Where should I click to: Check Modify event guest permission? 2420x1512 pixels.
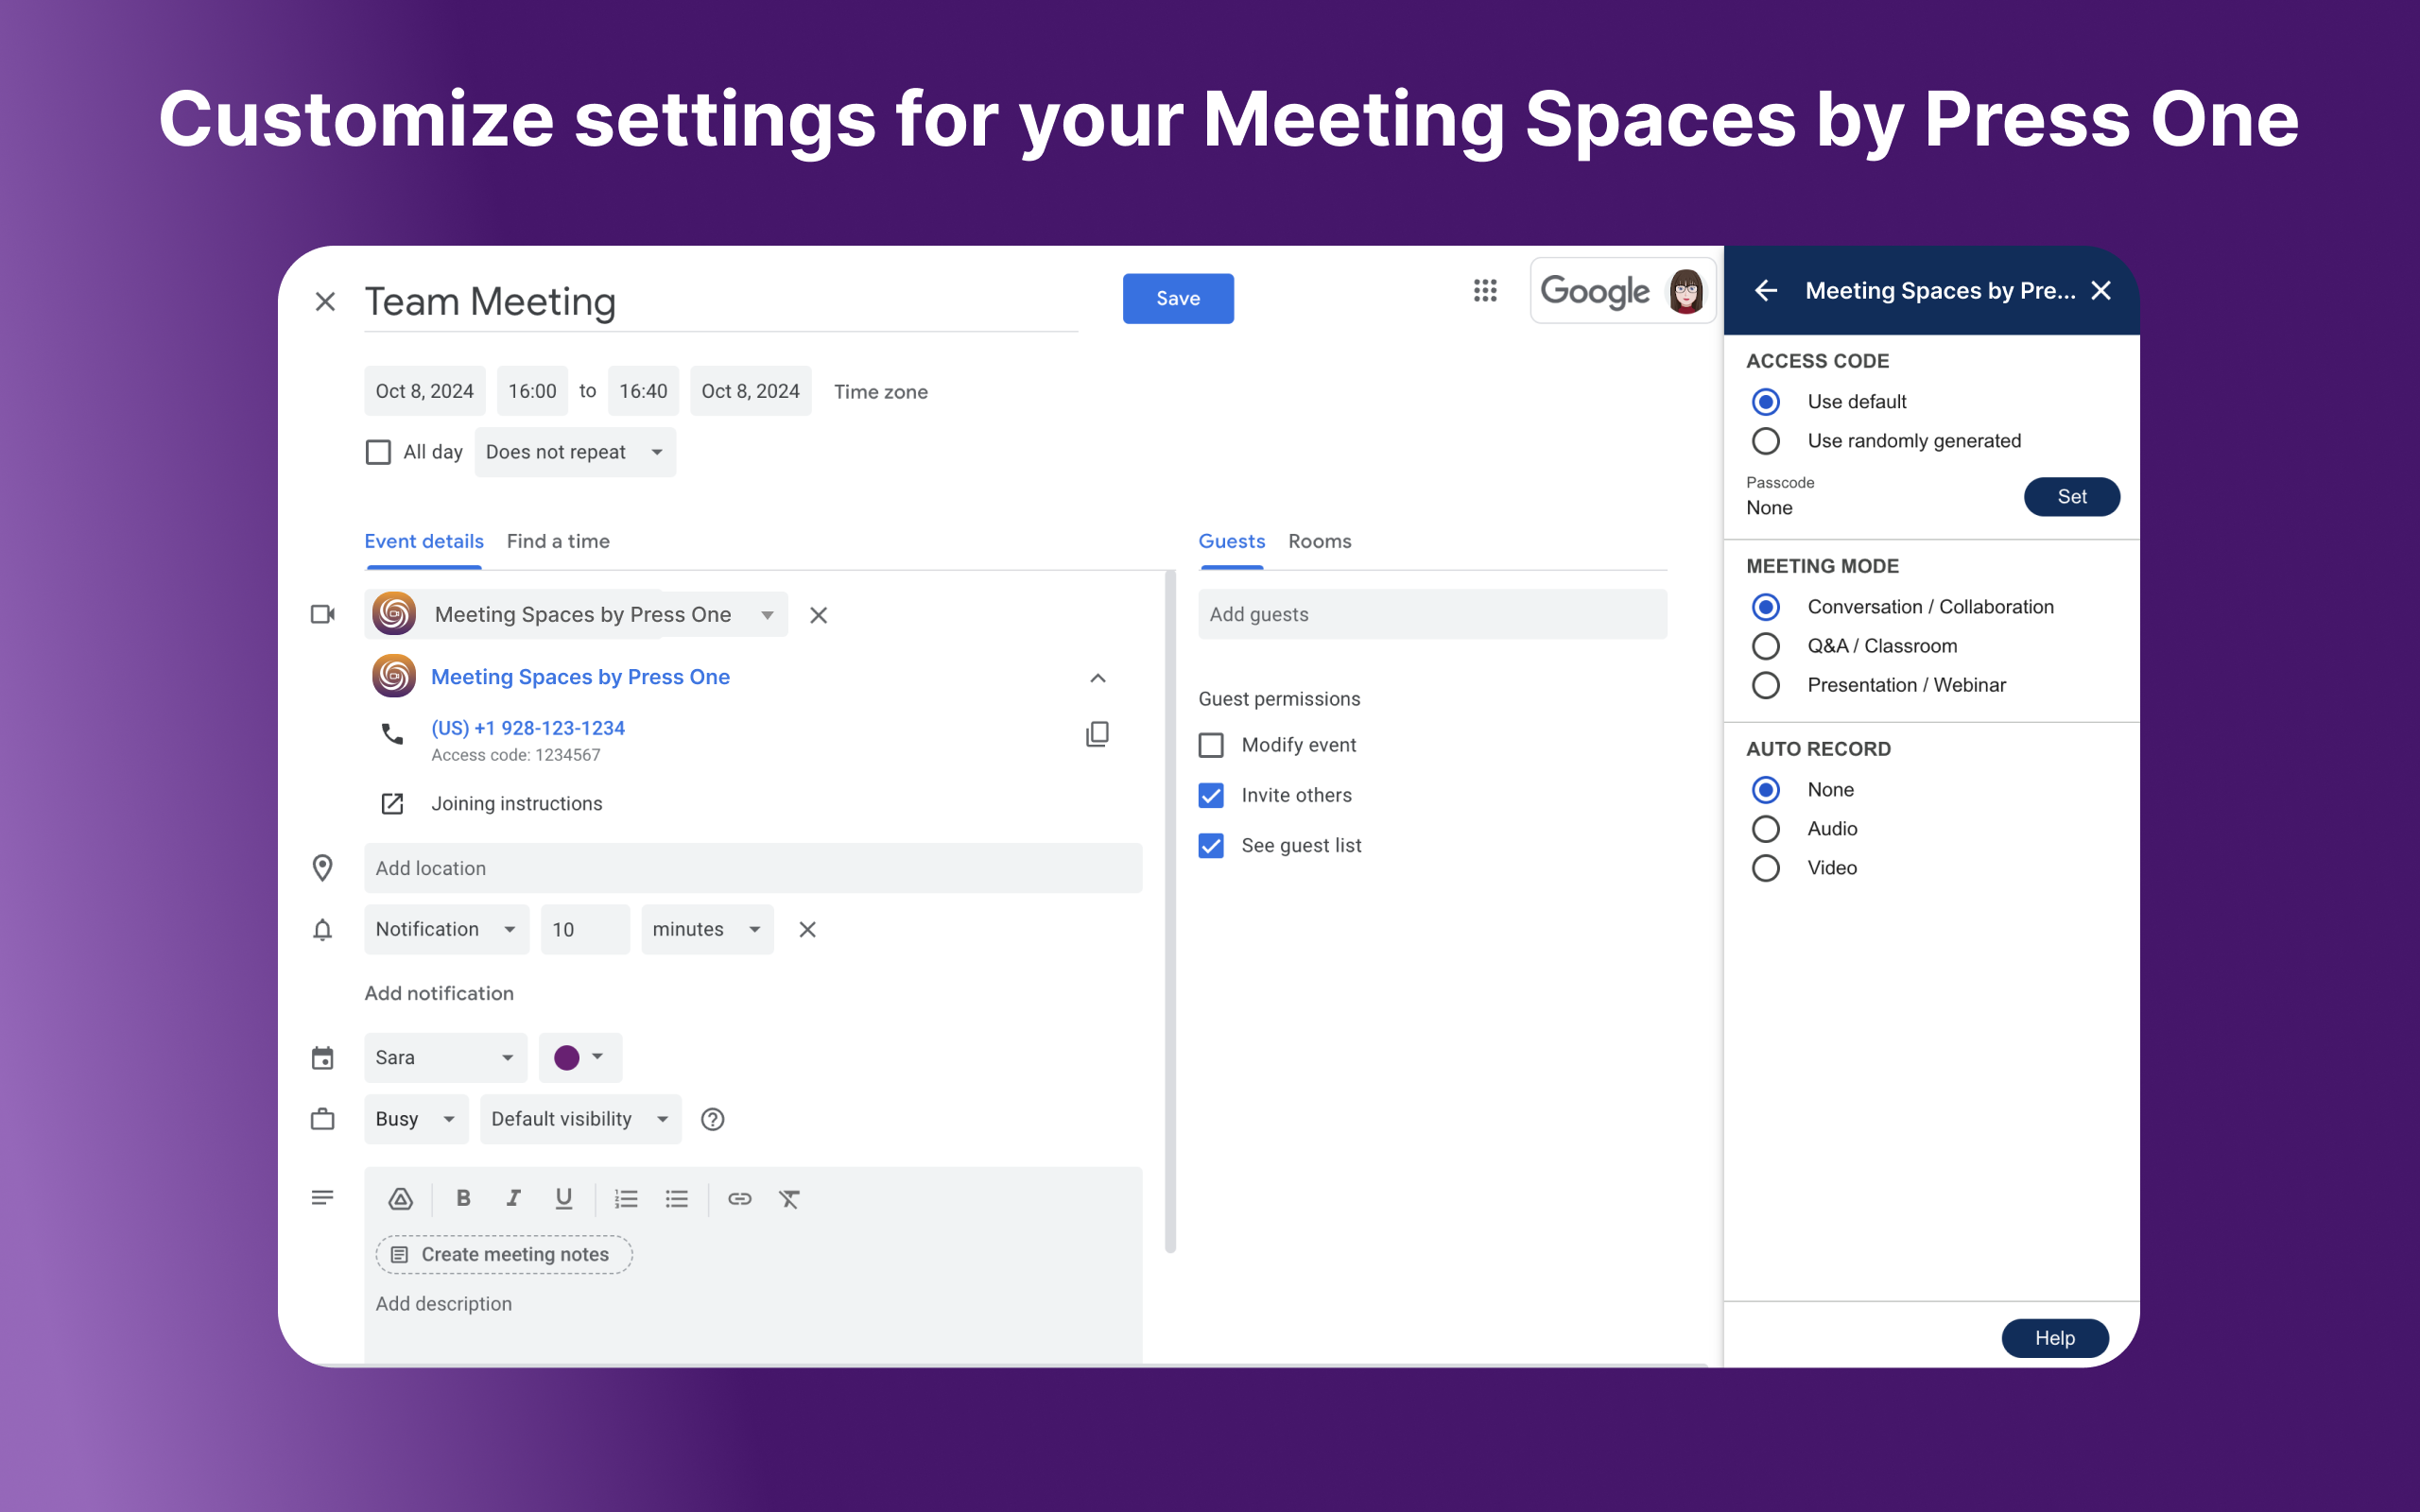click(x=1211, y=745)
